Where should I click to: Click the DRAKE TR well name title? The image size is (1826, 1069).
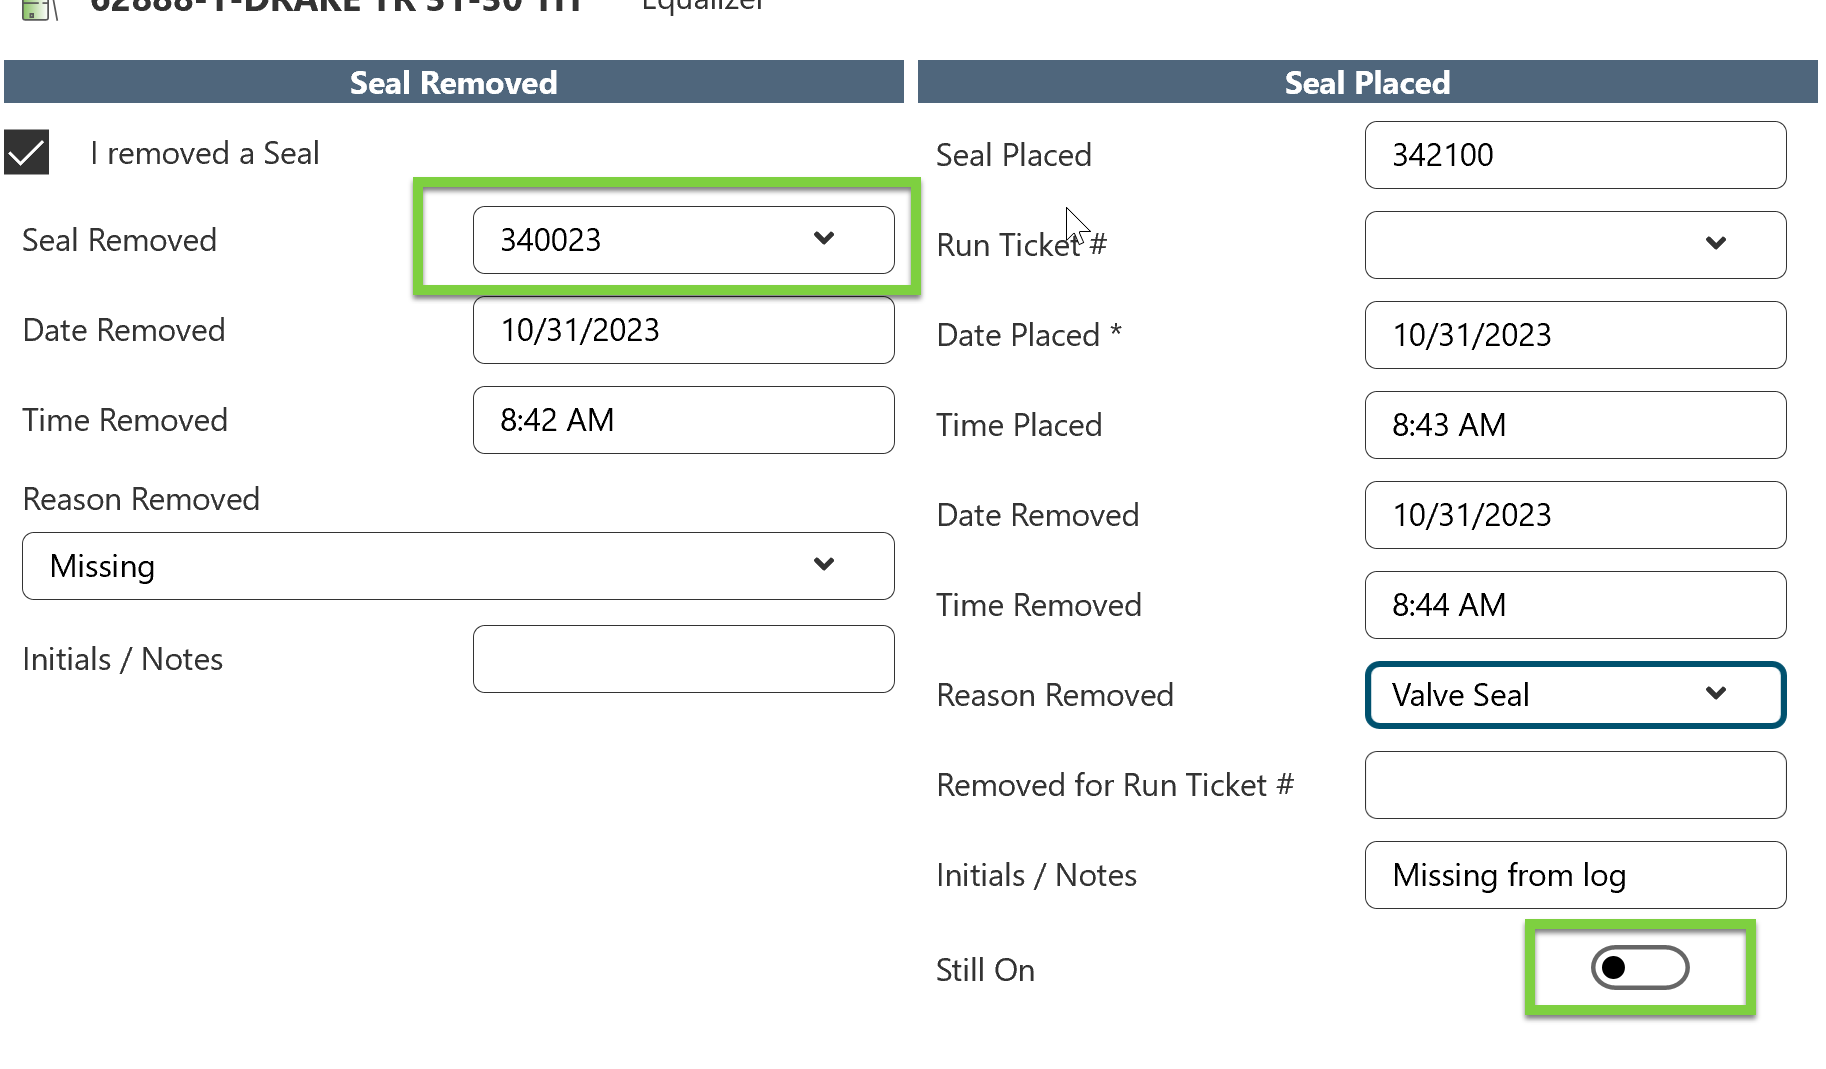(335, 6)
